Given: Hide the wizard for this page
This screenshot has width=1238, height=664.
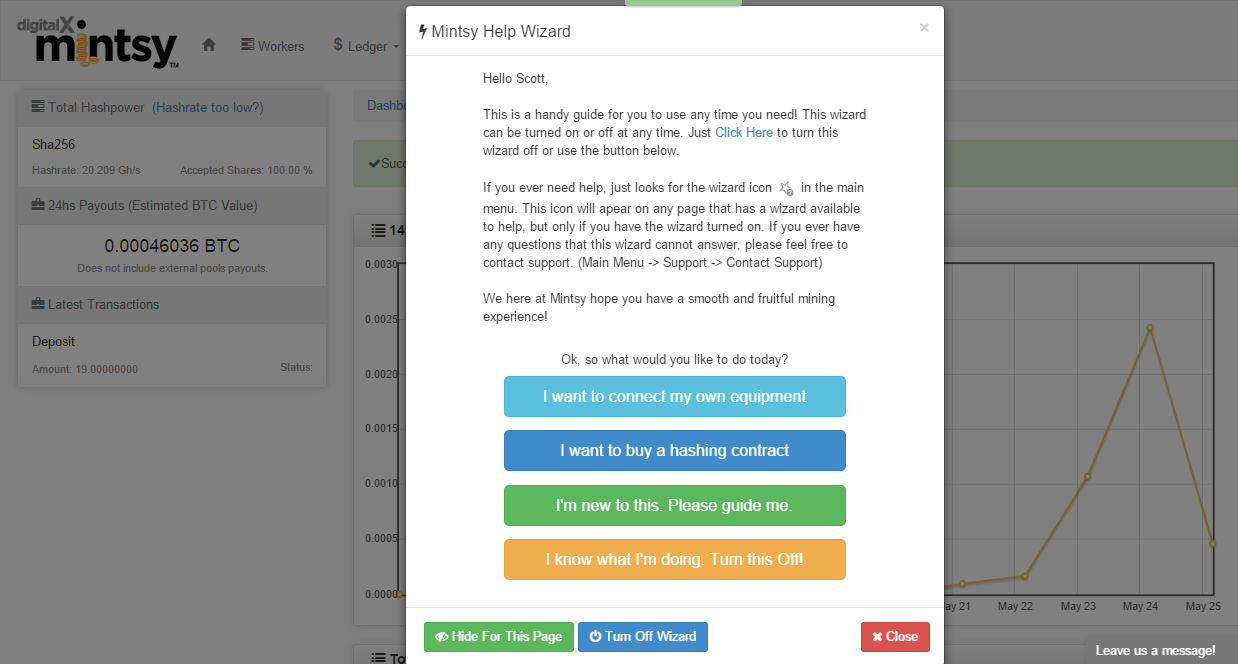Looking at the screenshot, I should click(498, 637).
